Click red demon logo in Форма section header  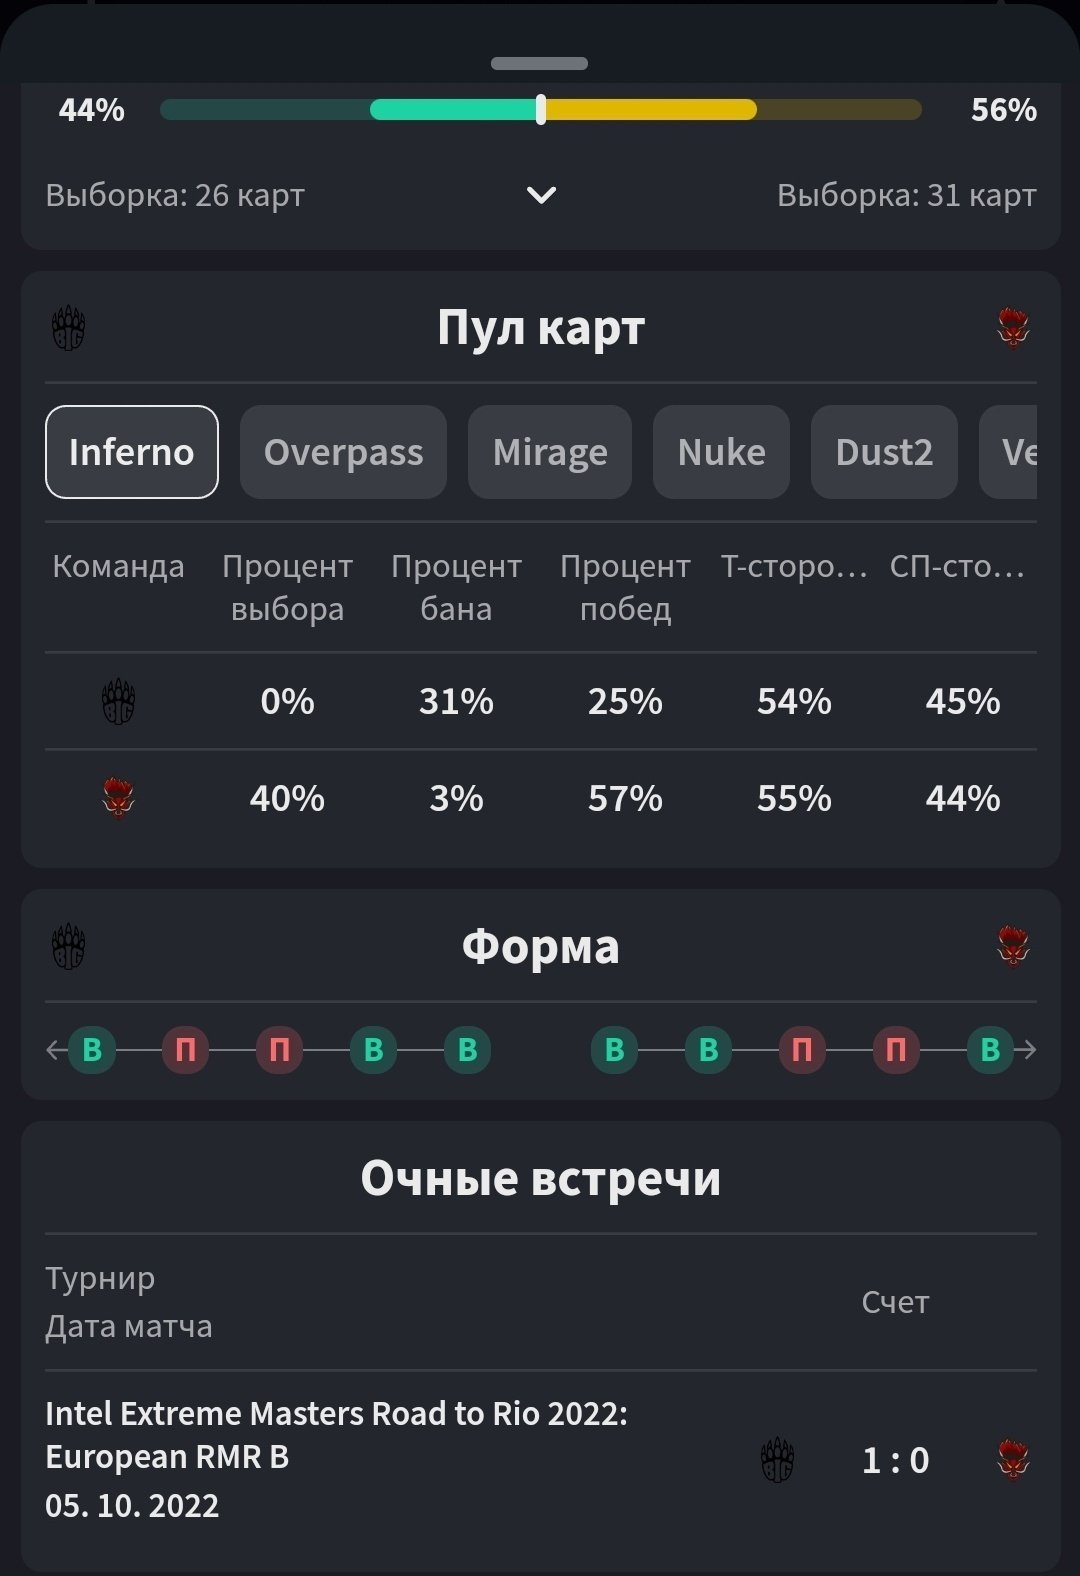[1013, 946]
